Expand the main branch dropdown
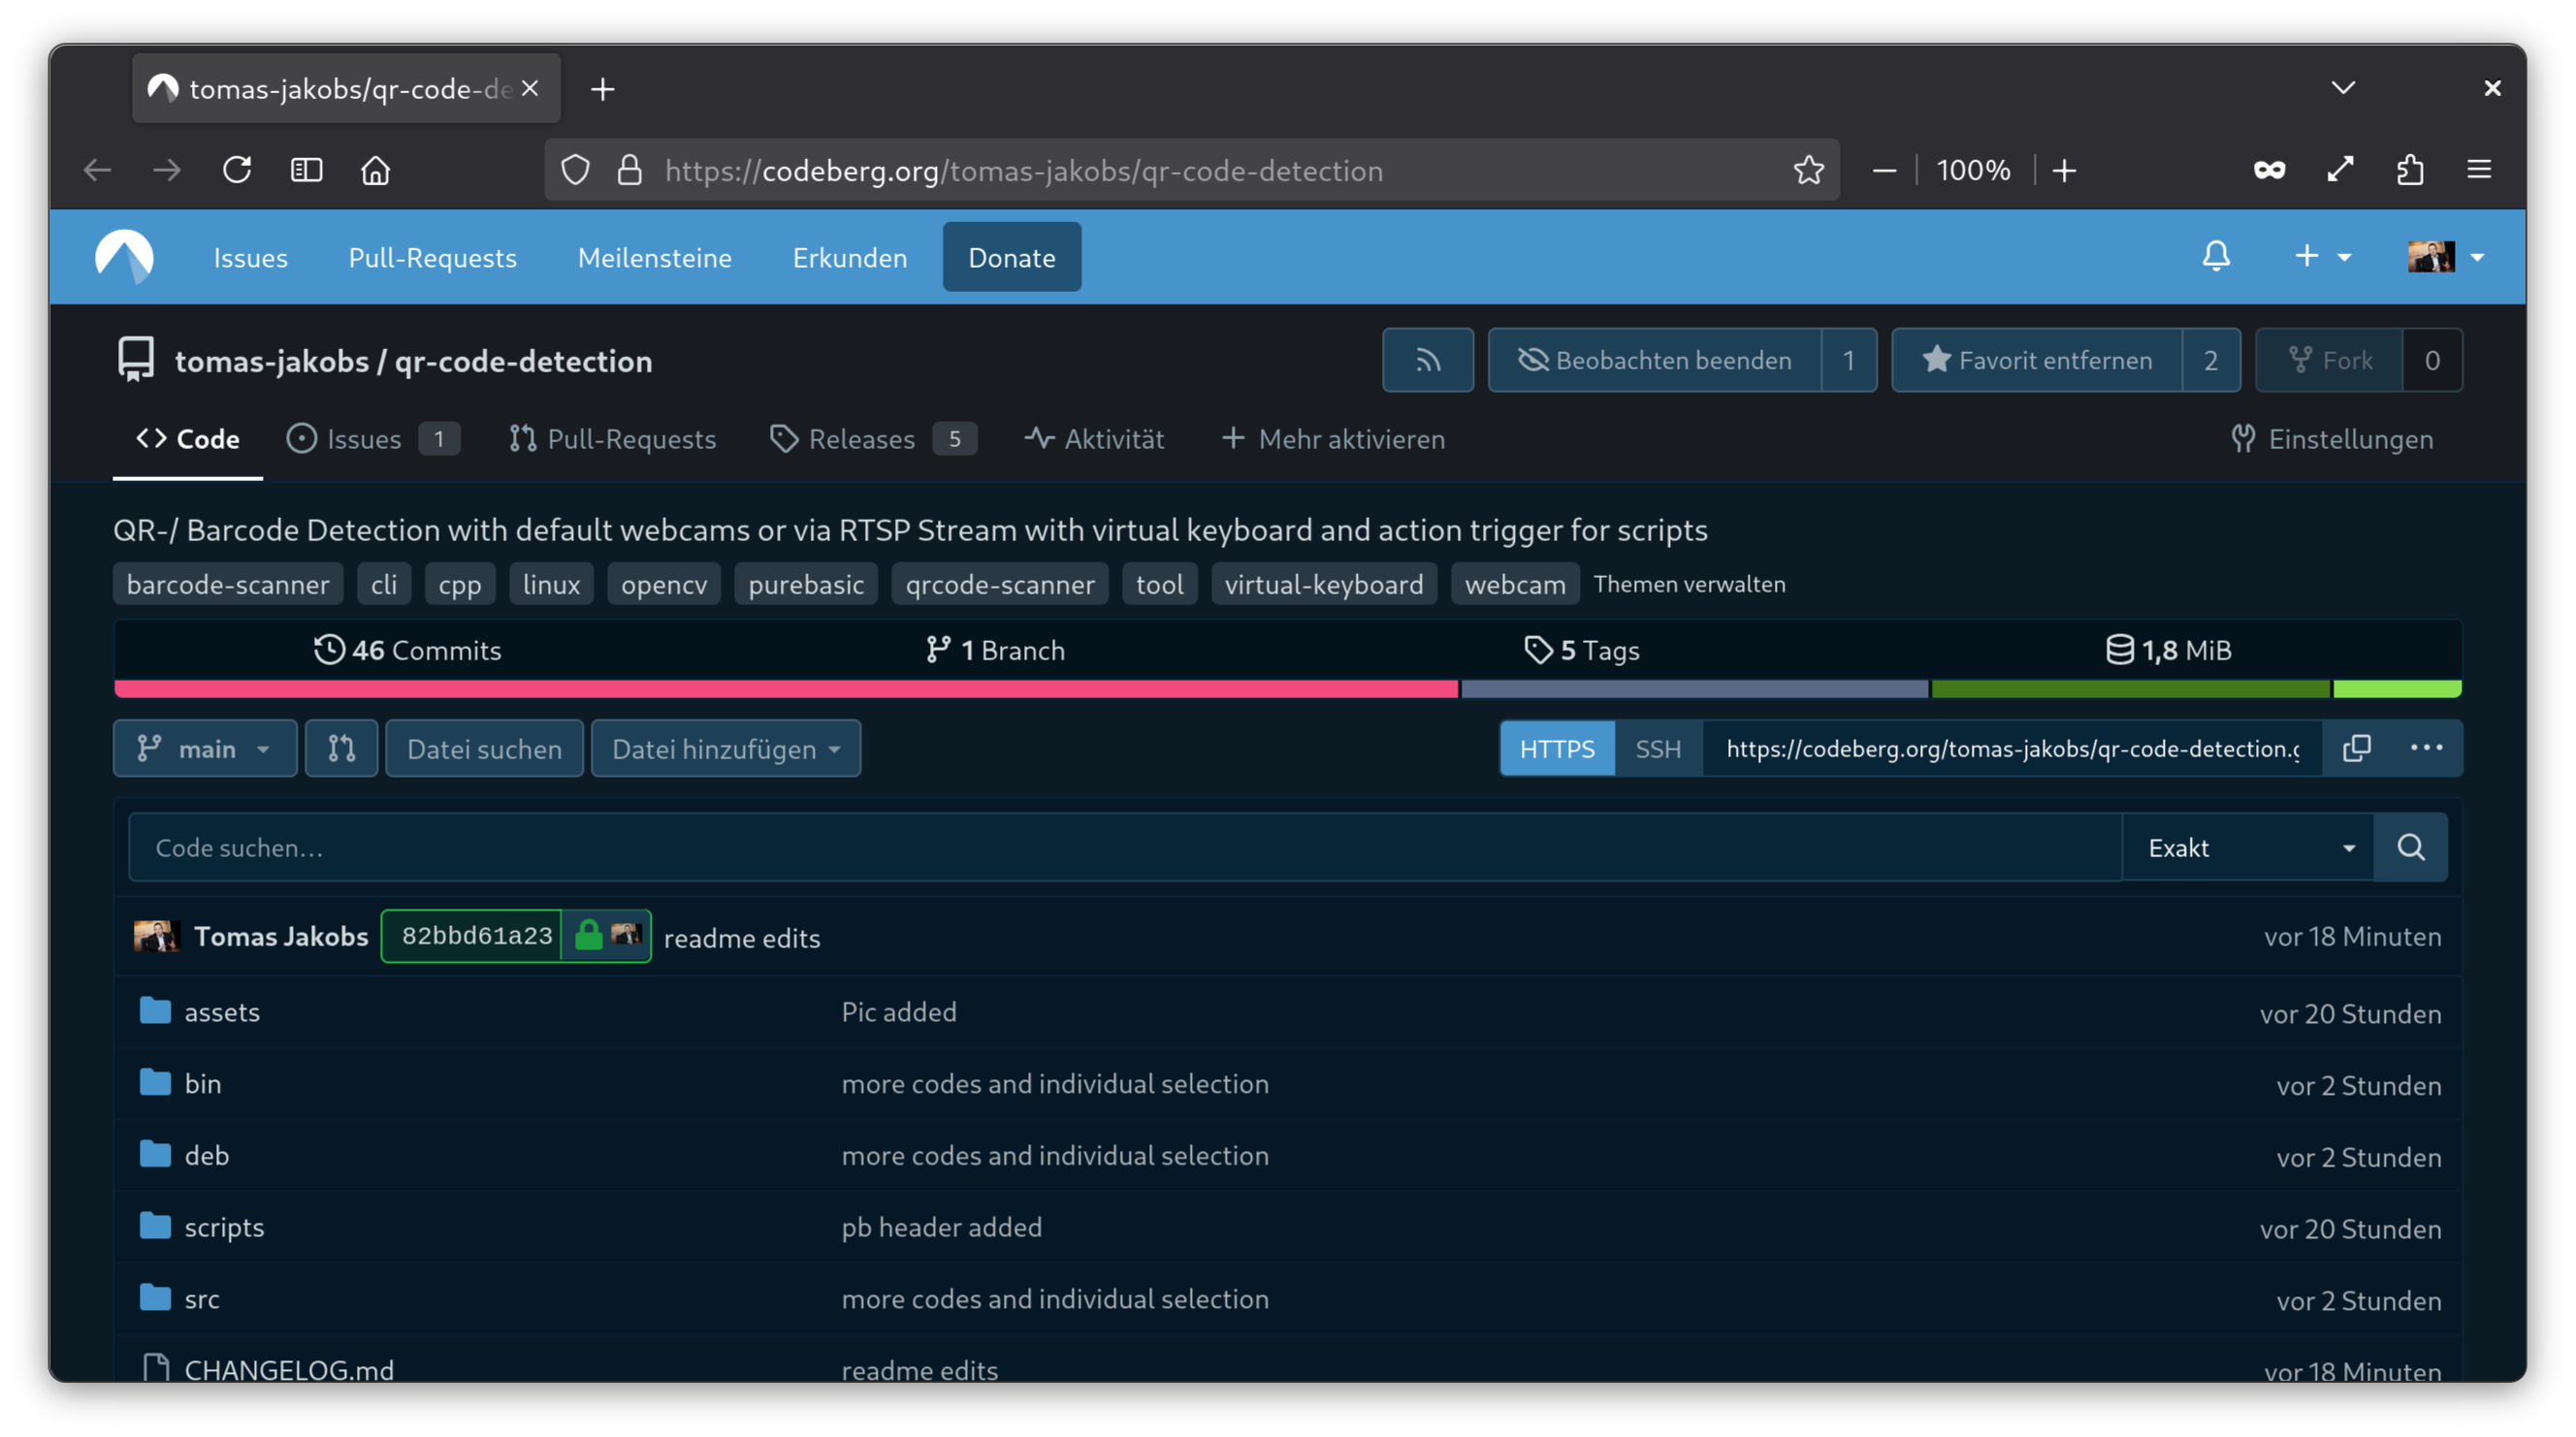The height and width of the screenshot is (1437, 2576). click(205, 748)
